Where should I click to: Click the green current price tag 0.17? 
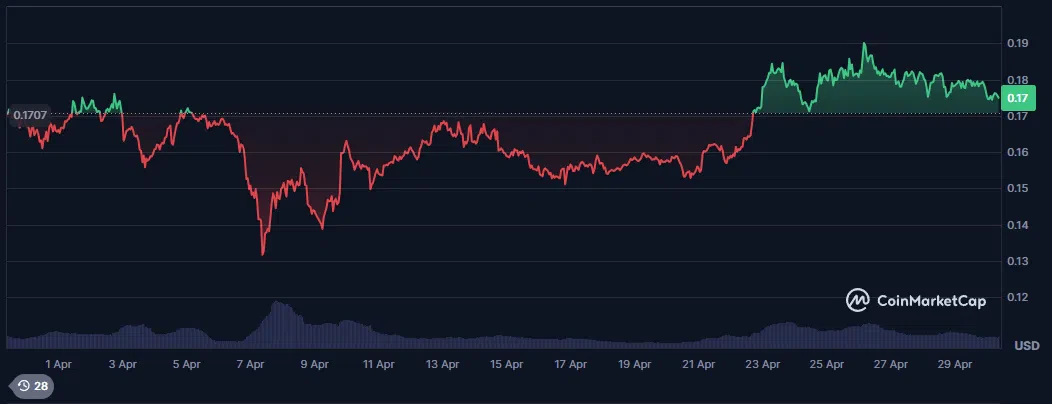pos(1018,99)
